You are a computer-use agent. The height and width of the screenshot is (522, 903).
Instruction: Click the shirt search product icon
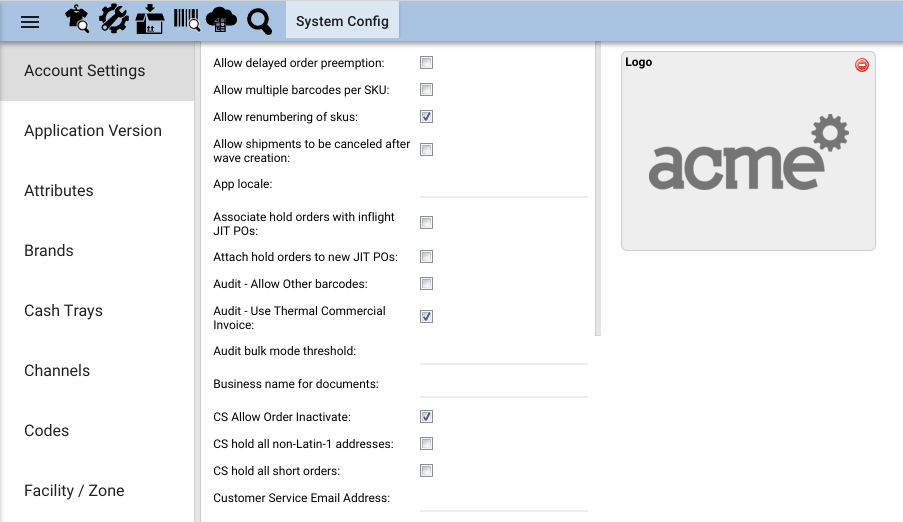click(77, 19)
